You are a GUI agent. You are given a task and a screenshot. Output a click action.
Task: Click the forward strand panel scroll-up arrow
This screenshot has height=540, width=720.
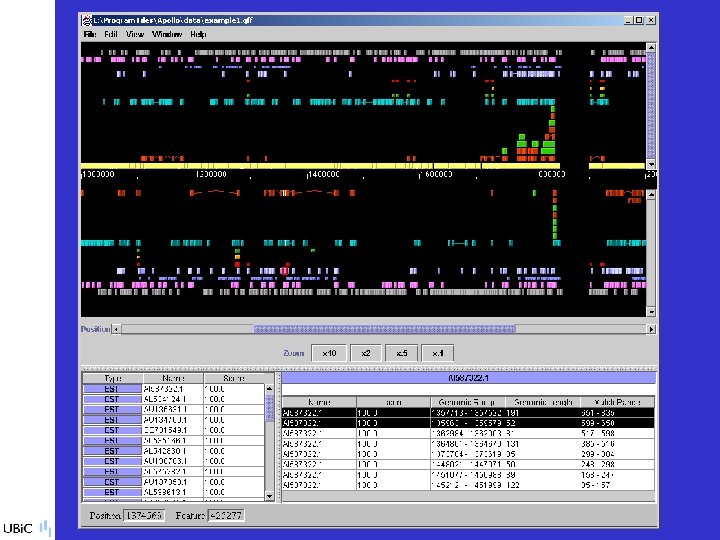tap(651, 47)
